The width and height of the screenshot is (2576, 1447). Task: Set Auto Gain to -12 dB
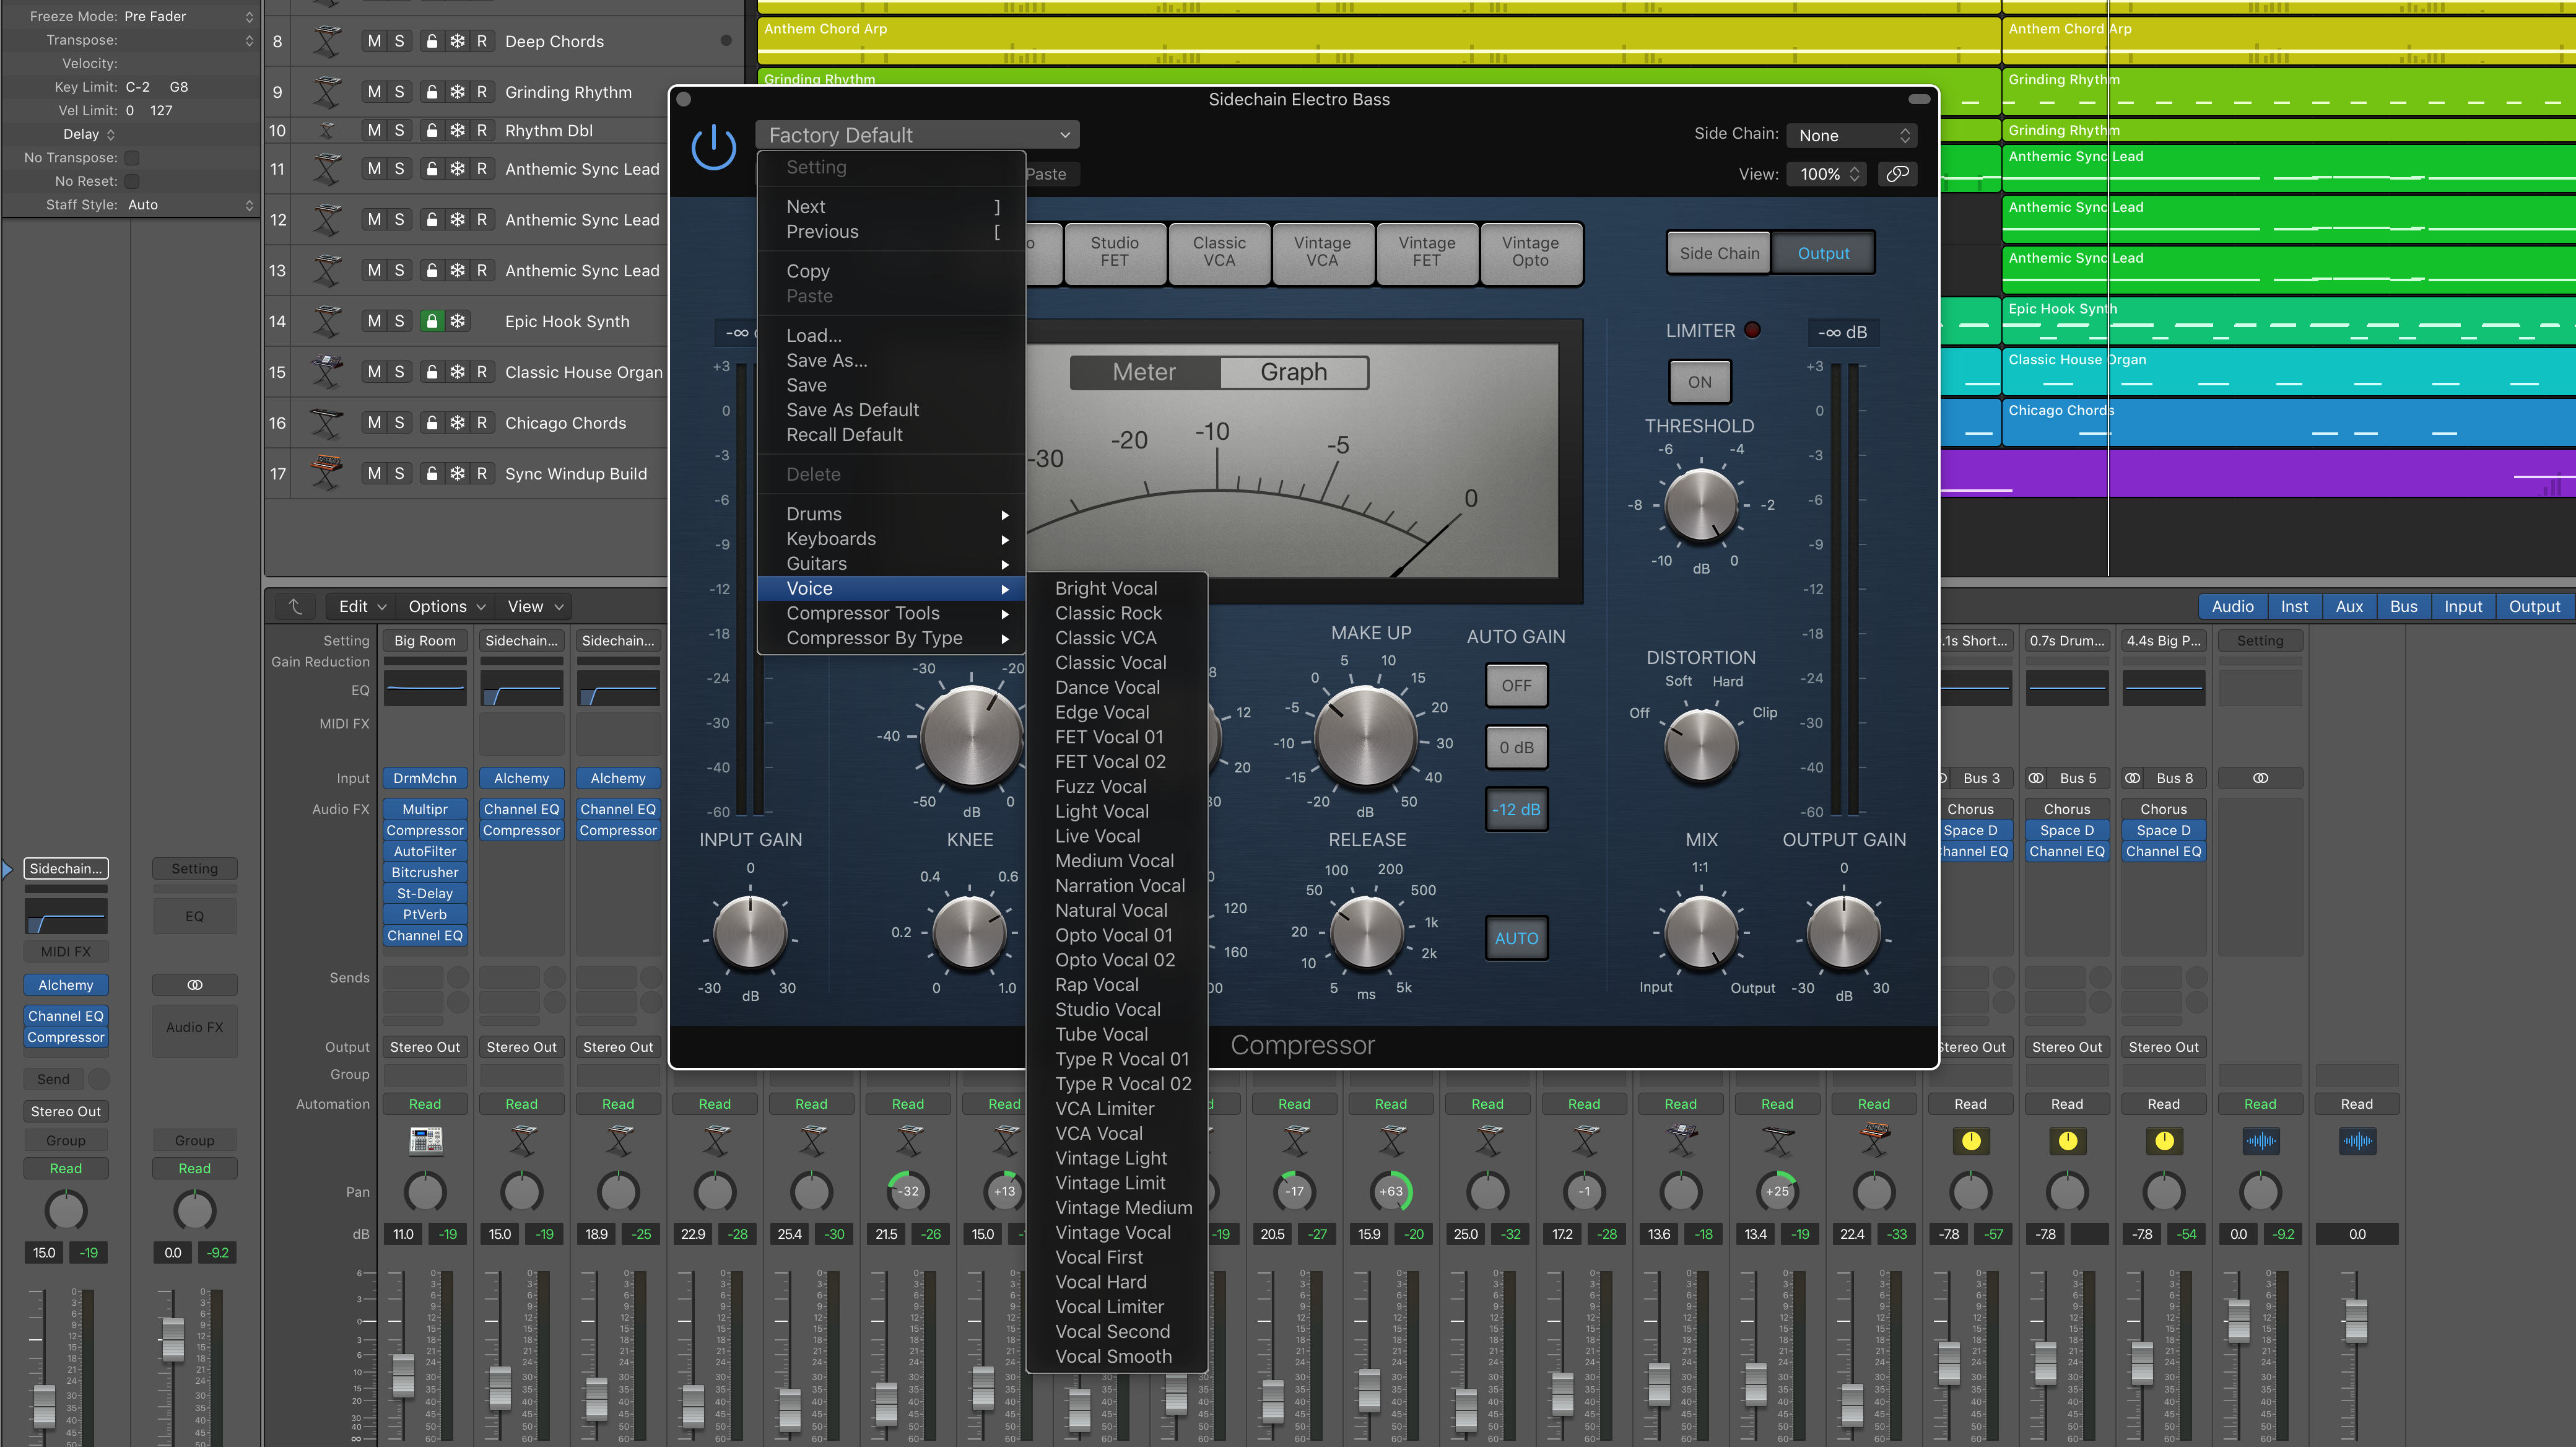pyautogui.click(x=1516, y=809)
